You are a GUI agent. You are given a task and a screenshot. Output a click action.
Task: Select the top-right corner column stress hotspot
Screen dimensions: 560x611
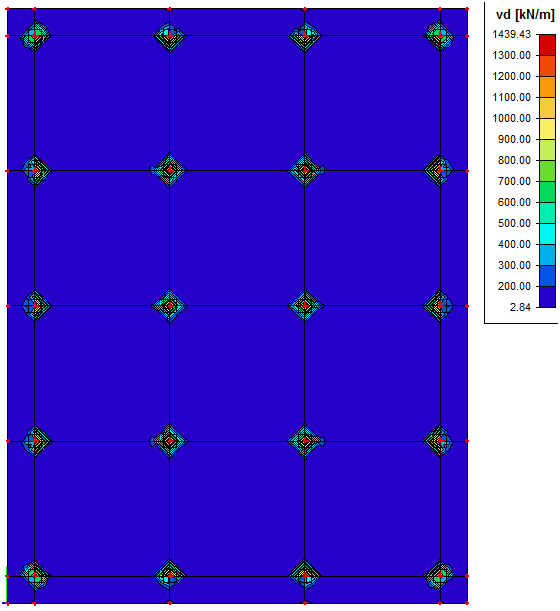[x=440, y=35]
